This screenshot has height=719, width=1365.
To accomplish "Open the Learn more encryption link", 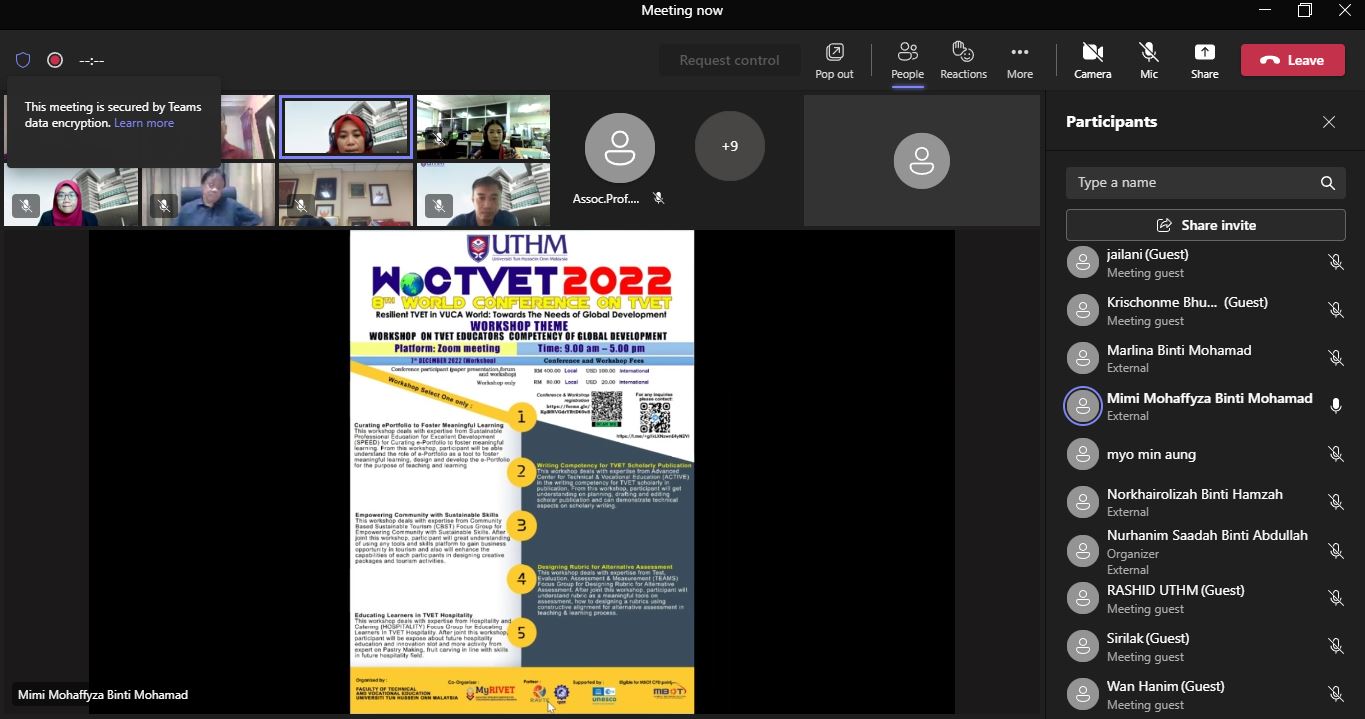I will (x=144, y=123).
